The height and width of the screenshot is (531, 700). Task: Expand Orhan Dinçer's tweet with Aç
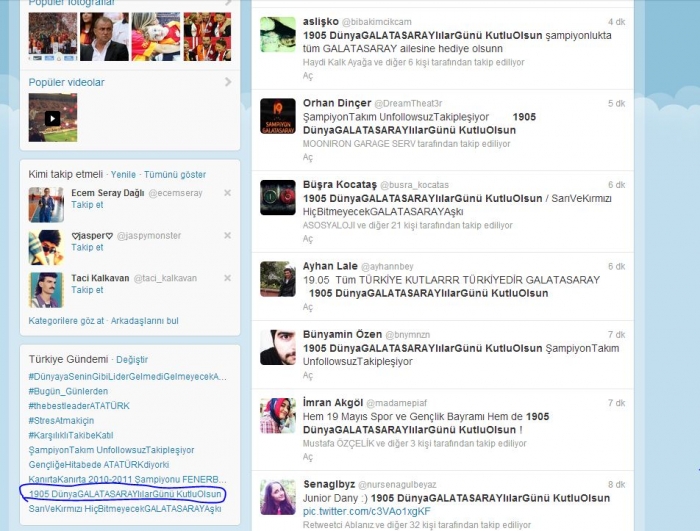(x=308, y=157)
